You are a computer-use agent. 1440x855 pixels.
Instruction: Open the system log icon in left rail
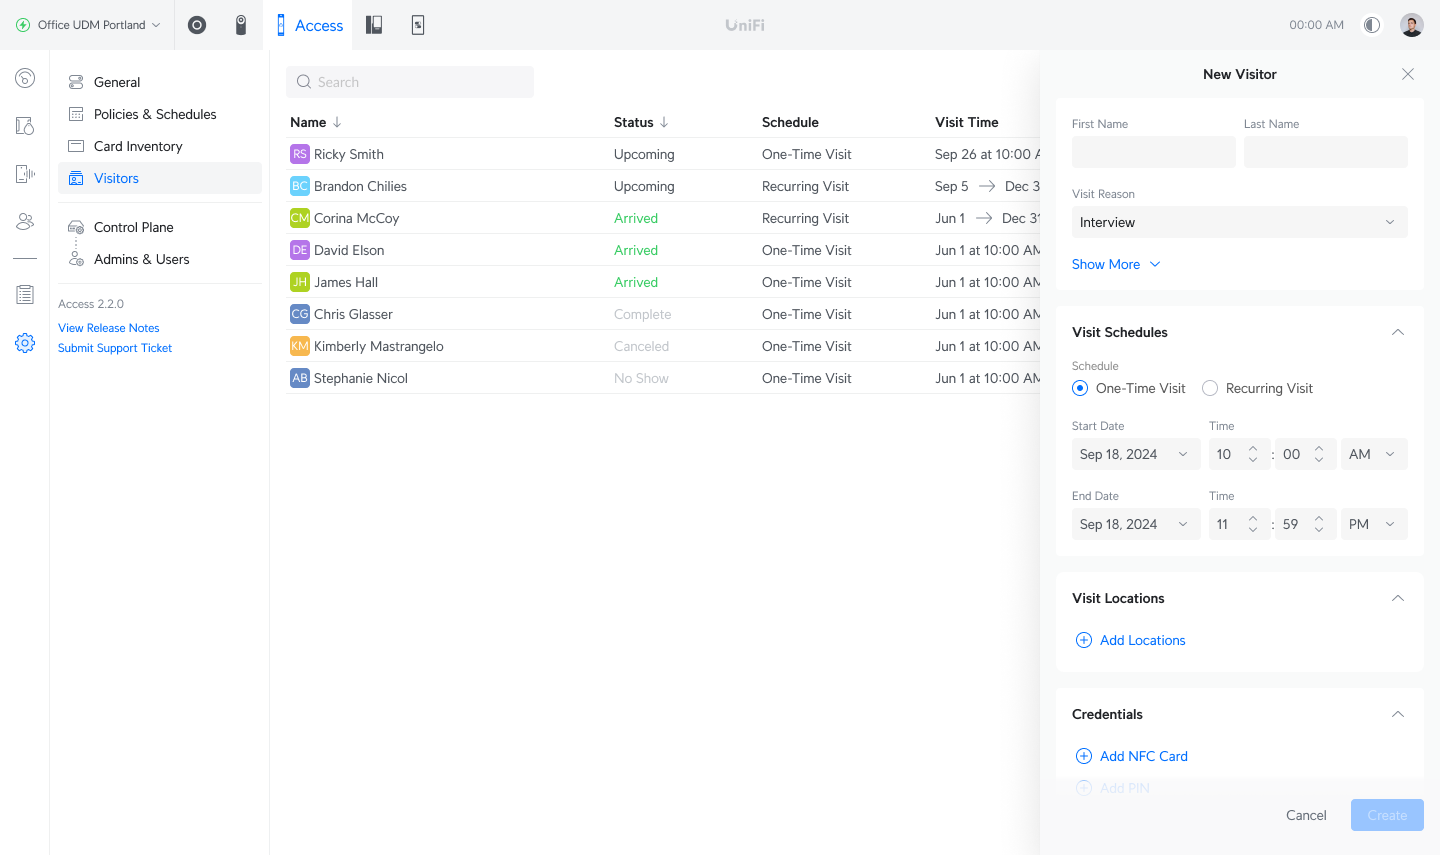[25, 295]
